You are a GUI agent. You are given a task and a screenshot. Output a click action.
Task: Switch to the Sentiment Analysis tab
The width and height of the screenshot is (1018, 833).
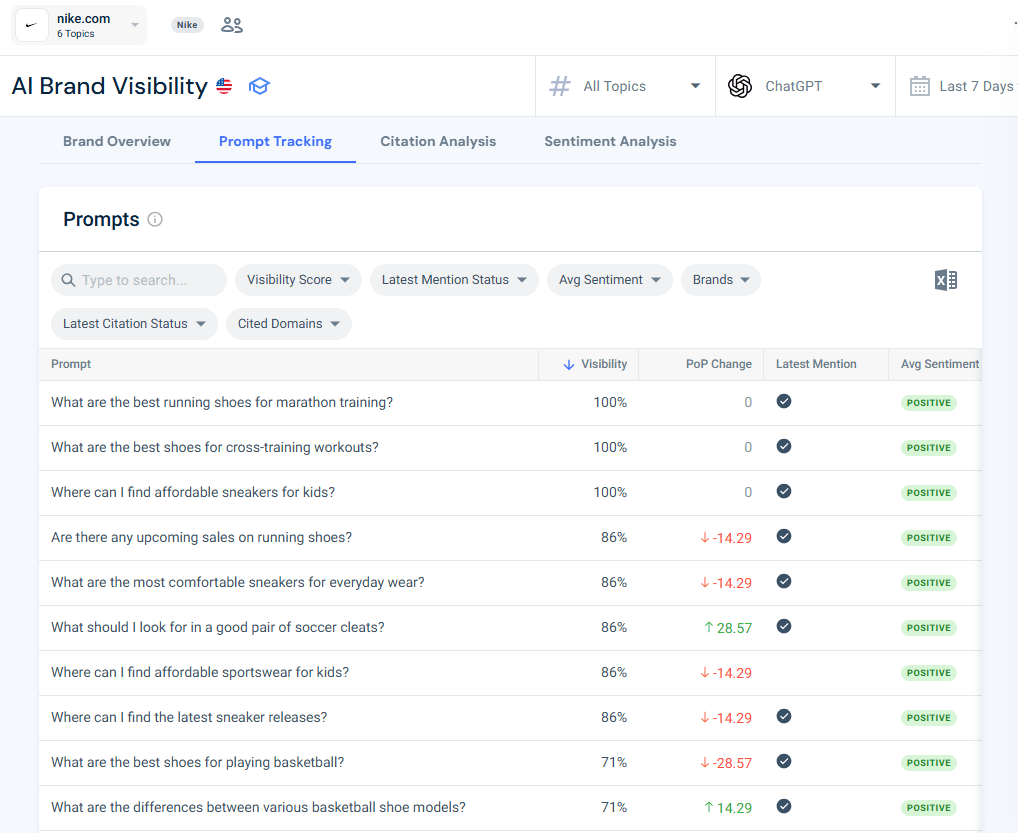point(610,142)
